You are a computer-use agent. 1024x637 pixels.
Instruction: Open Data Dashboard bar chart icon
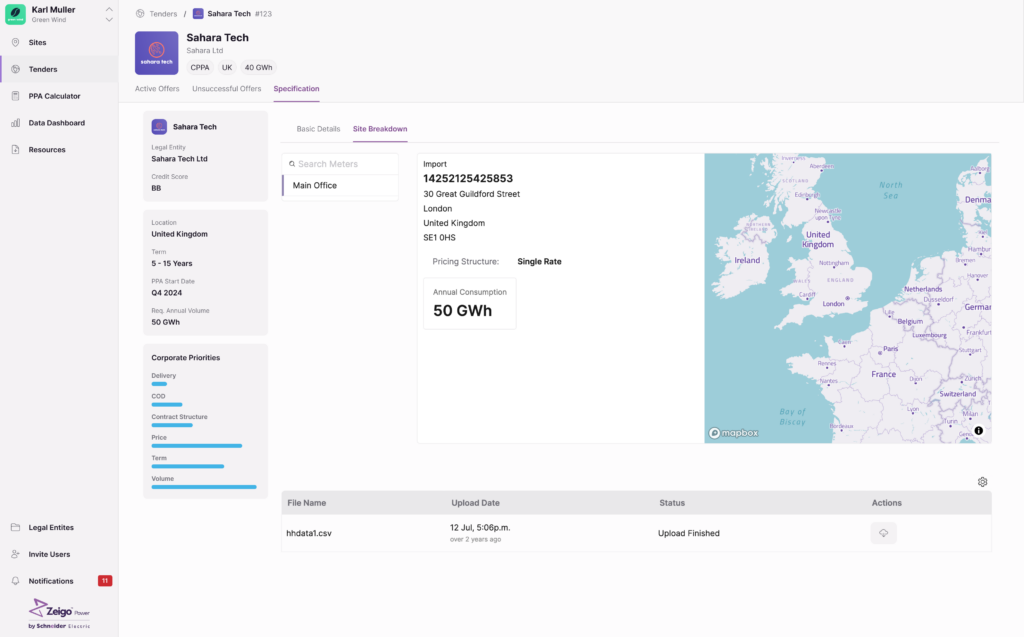point(16,123)
